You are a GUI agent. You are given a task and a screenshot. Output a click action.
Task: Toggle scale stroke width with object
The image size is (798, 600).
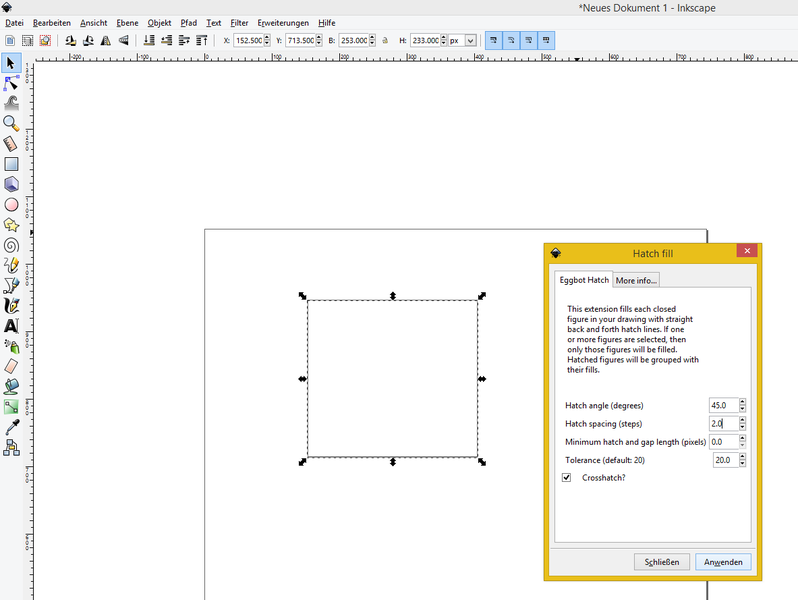(x=494, y=40)
